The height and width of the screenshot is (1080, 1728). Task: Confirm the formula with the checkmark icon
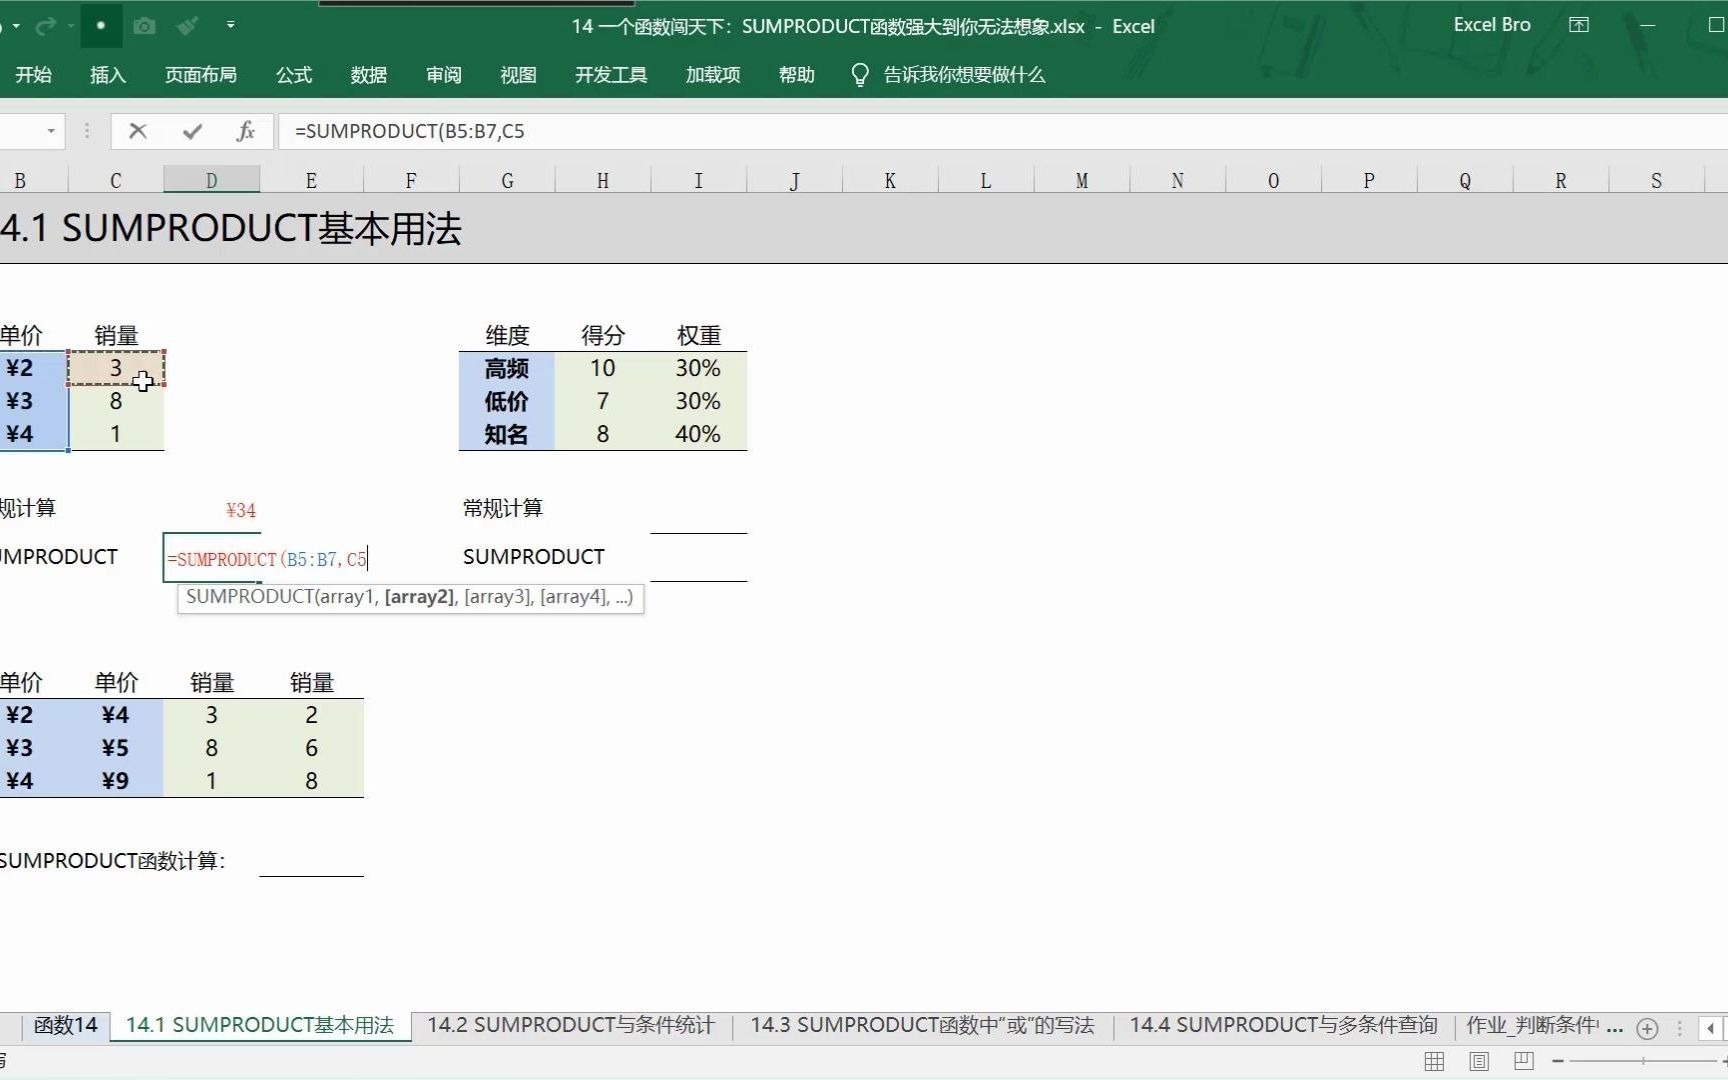(x=193, y=131)
